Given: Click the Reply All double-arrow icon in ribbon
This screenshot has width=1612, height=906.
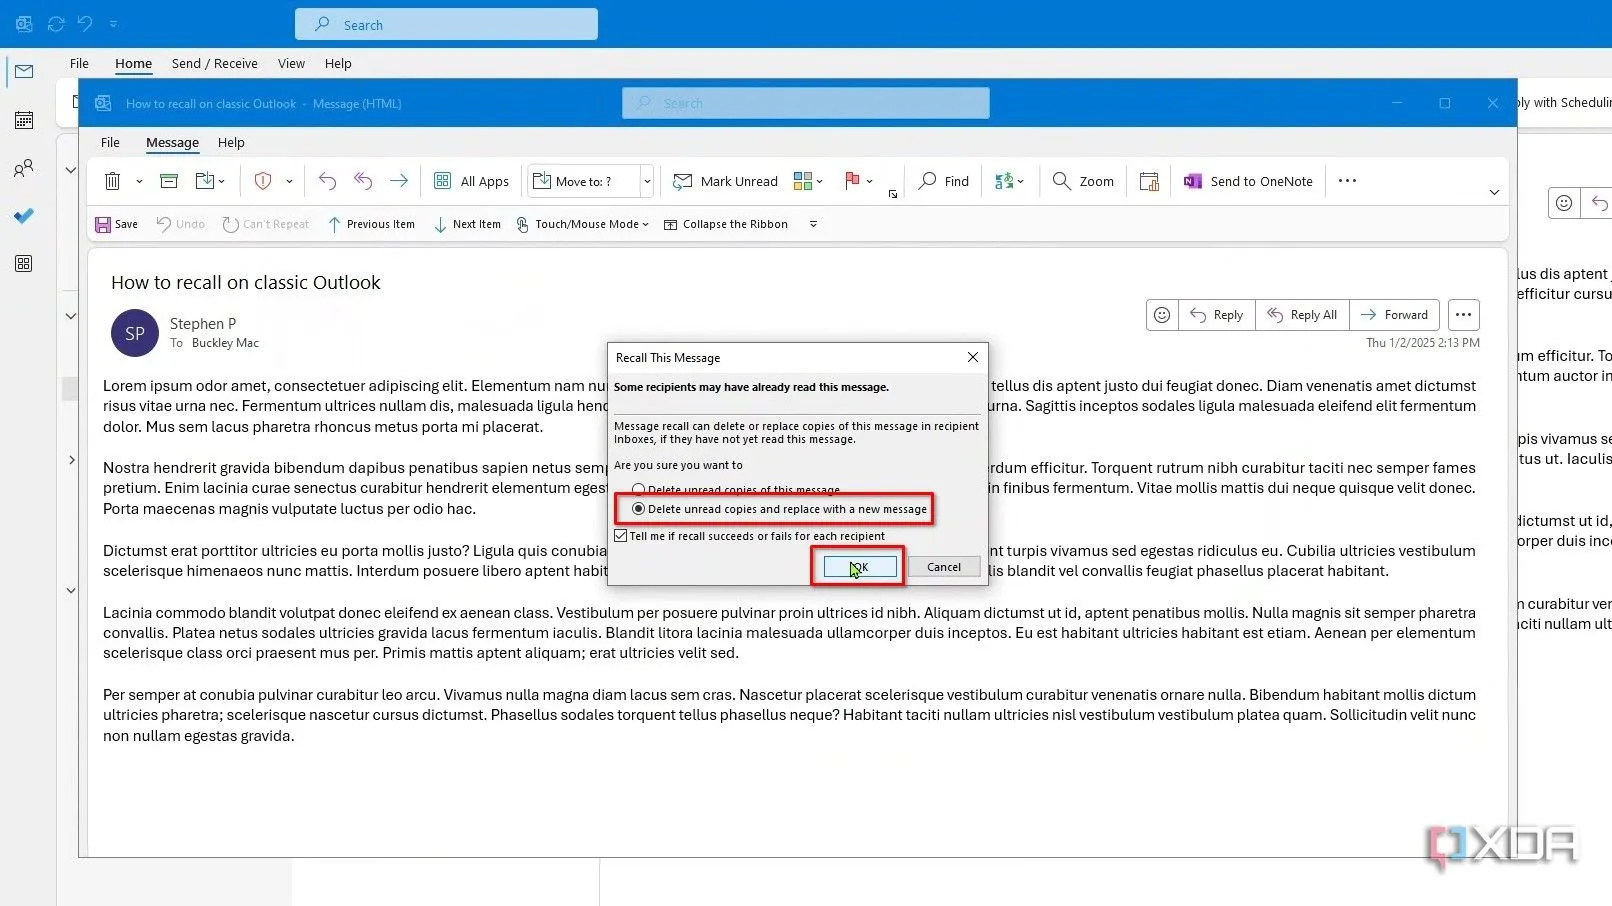Looking at the screenshot, I should tap(363, 181).
